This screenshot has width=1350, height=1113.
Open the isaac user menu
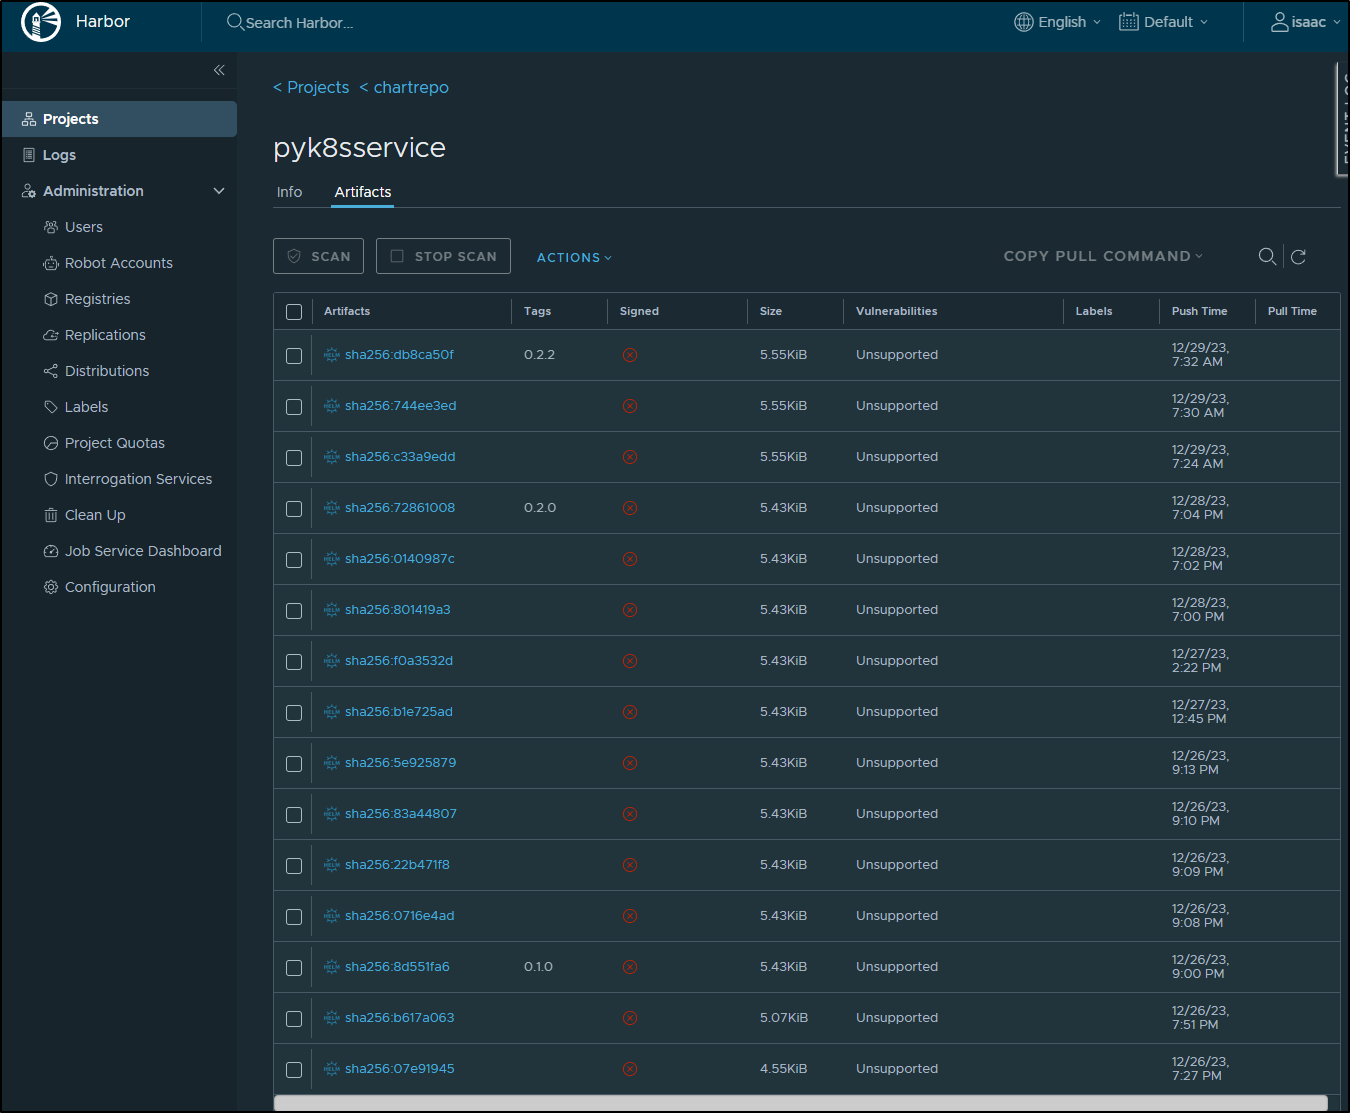(x=1306, y=22)
